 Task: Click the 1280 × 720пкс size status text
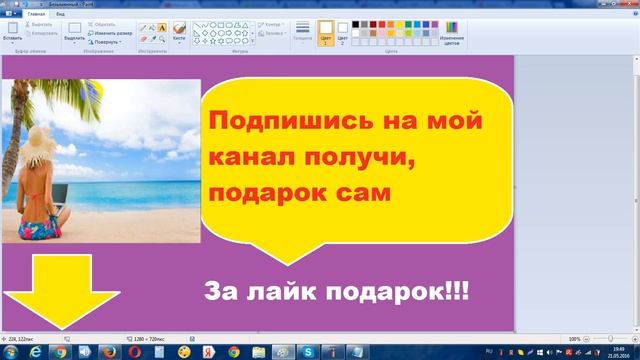click(149, 339)
